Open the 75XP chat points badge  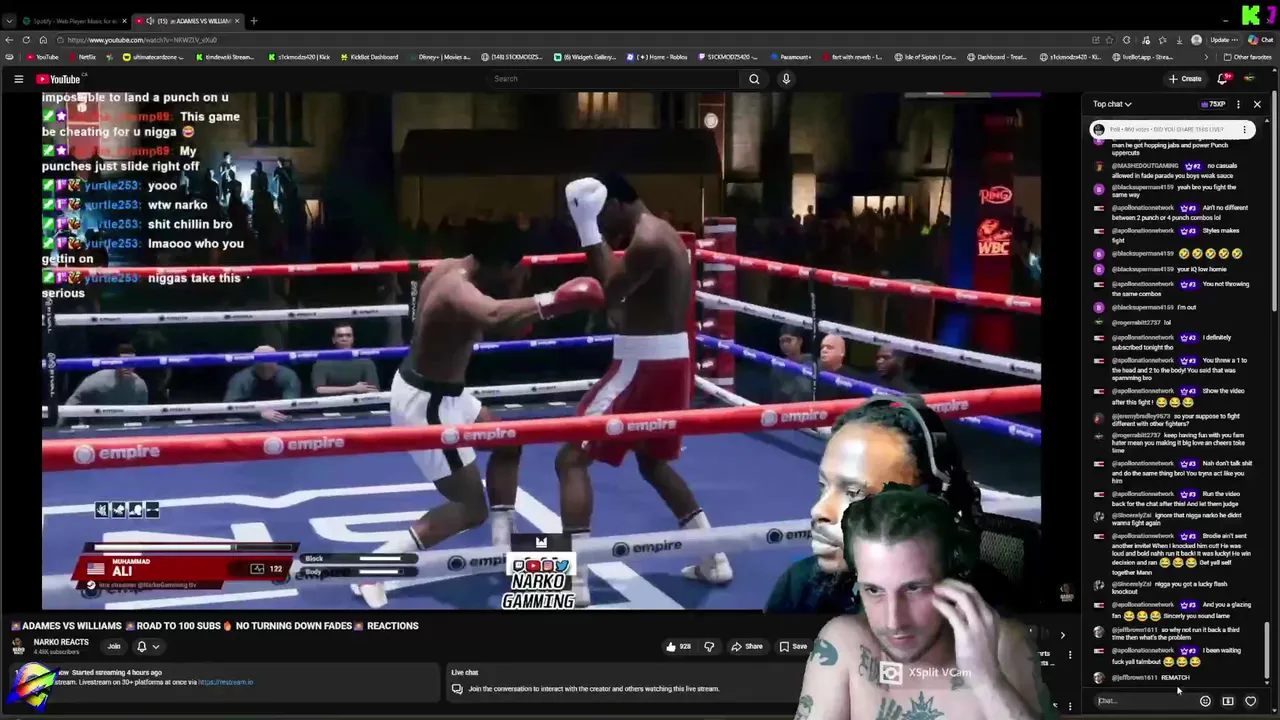point(1213,104)
